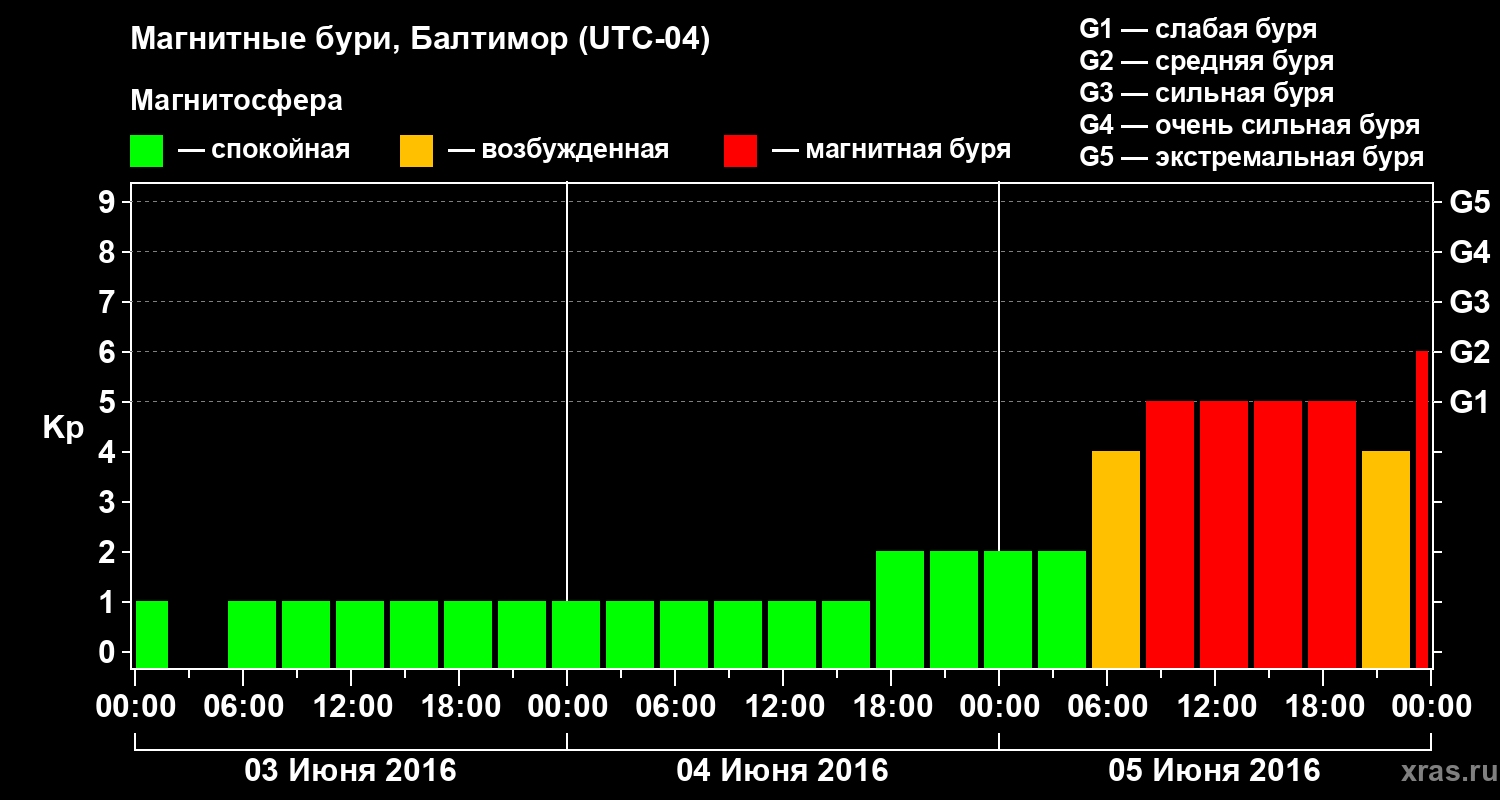Viewport: 1500px width, 800px height.
Task: Click the '03 Июня 2016' date label
Action: (x=351, y=771)
